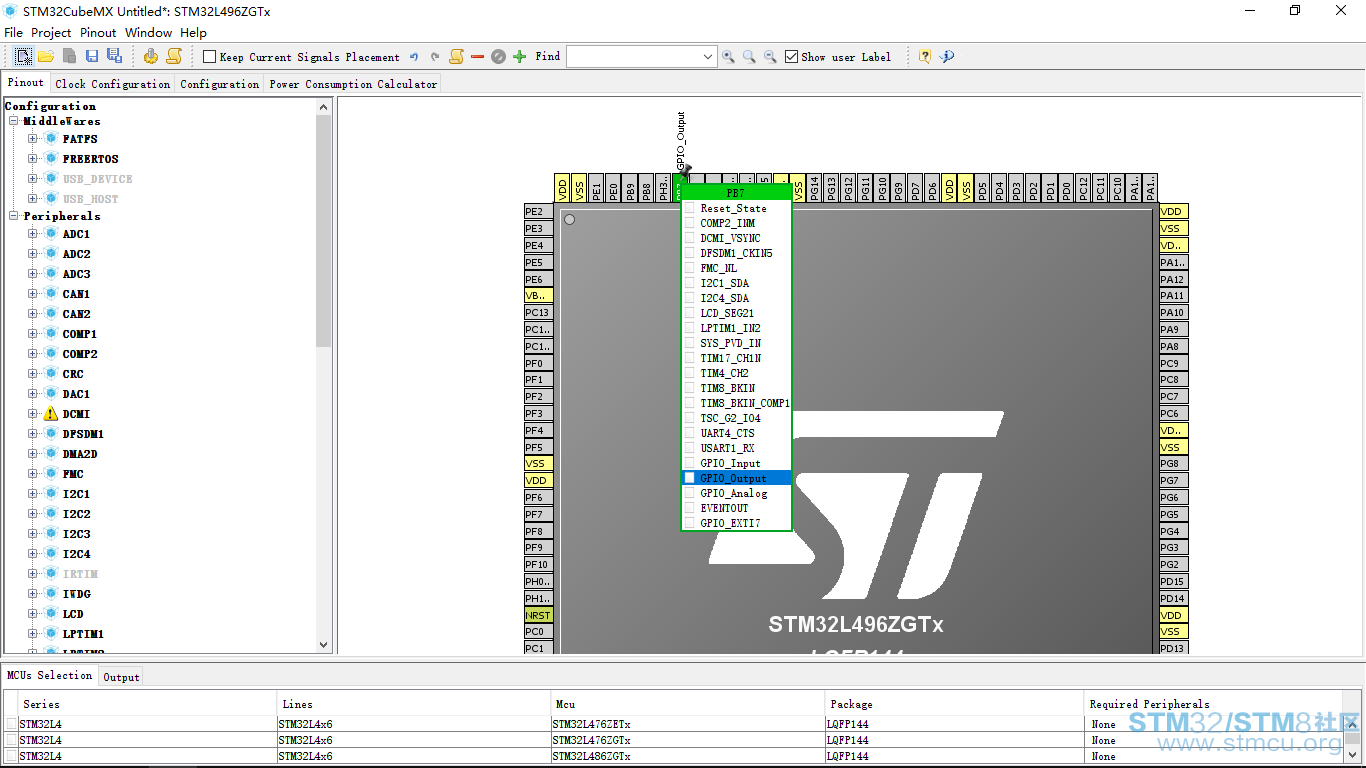Screen dimensions: 1366x768
Task: Expand the COMP2 peripheral node
Action: pyautogui.click(x=33, y=354)
